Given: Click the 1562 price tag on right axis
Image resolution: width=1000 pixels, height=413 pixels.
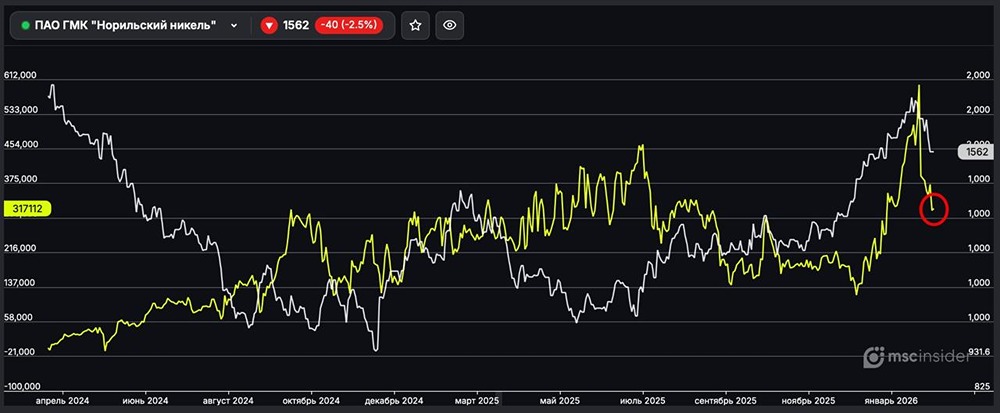Looking at the screenshot, I should pos(974,152).
